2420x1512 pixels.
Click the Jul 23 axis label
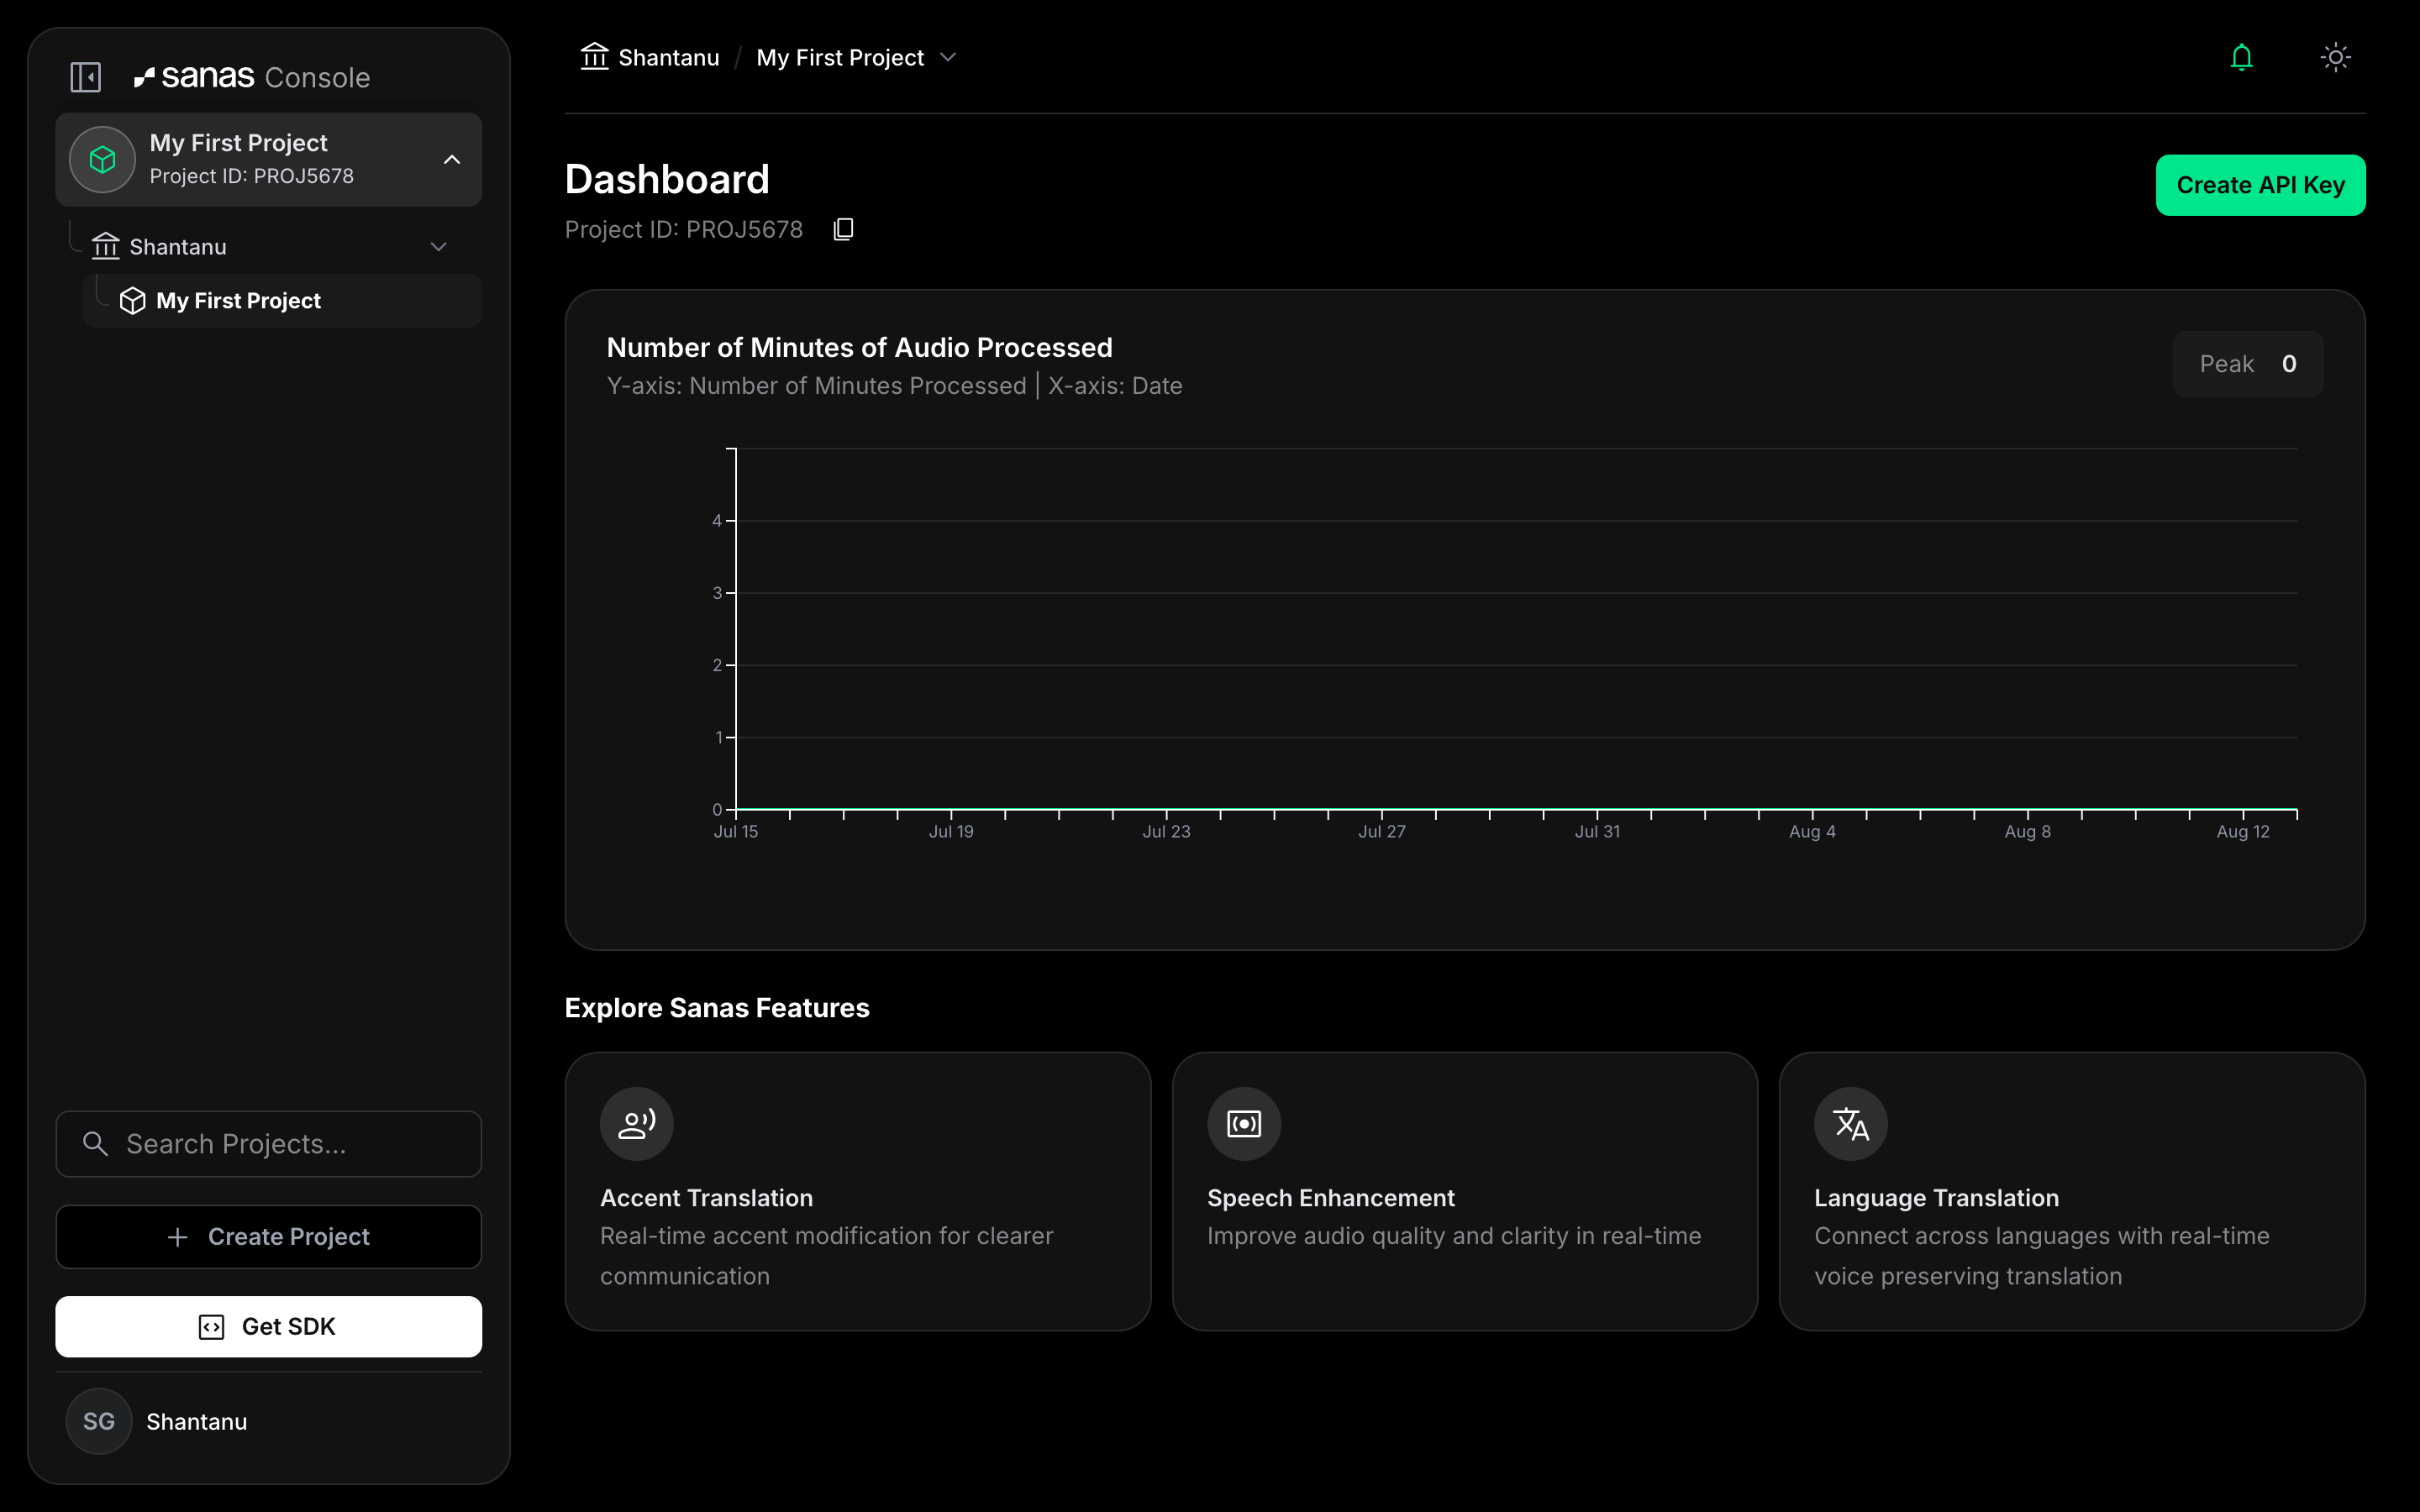[1166, 832]
